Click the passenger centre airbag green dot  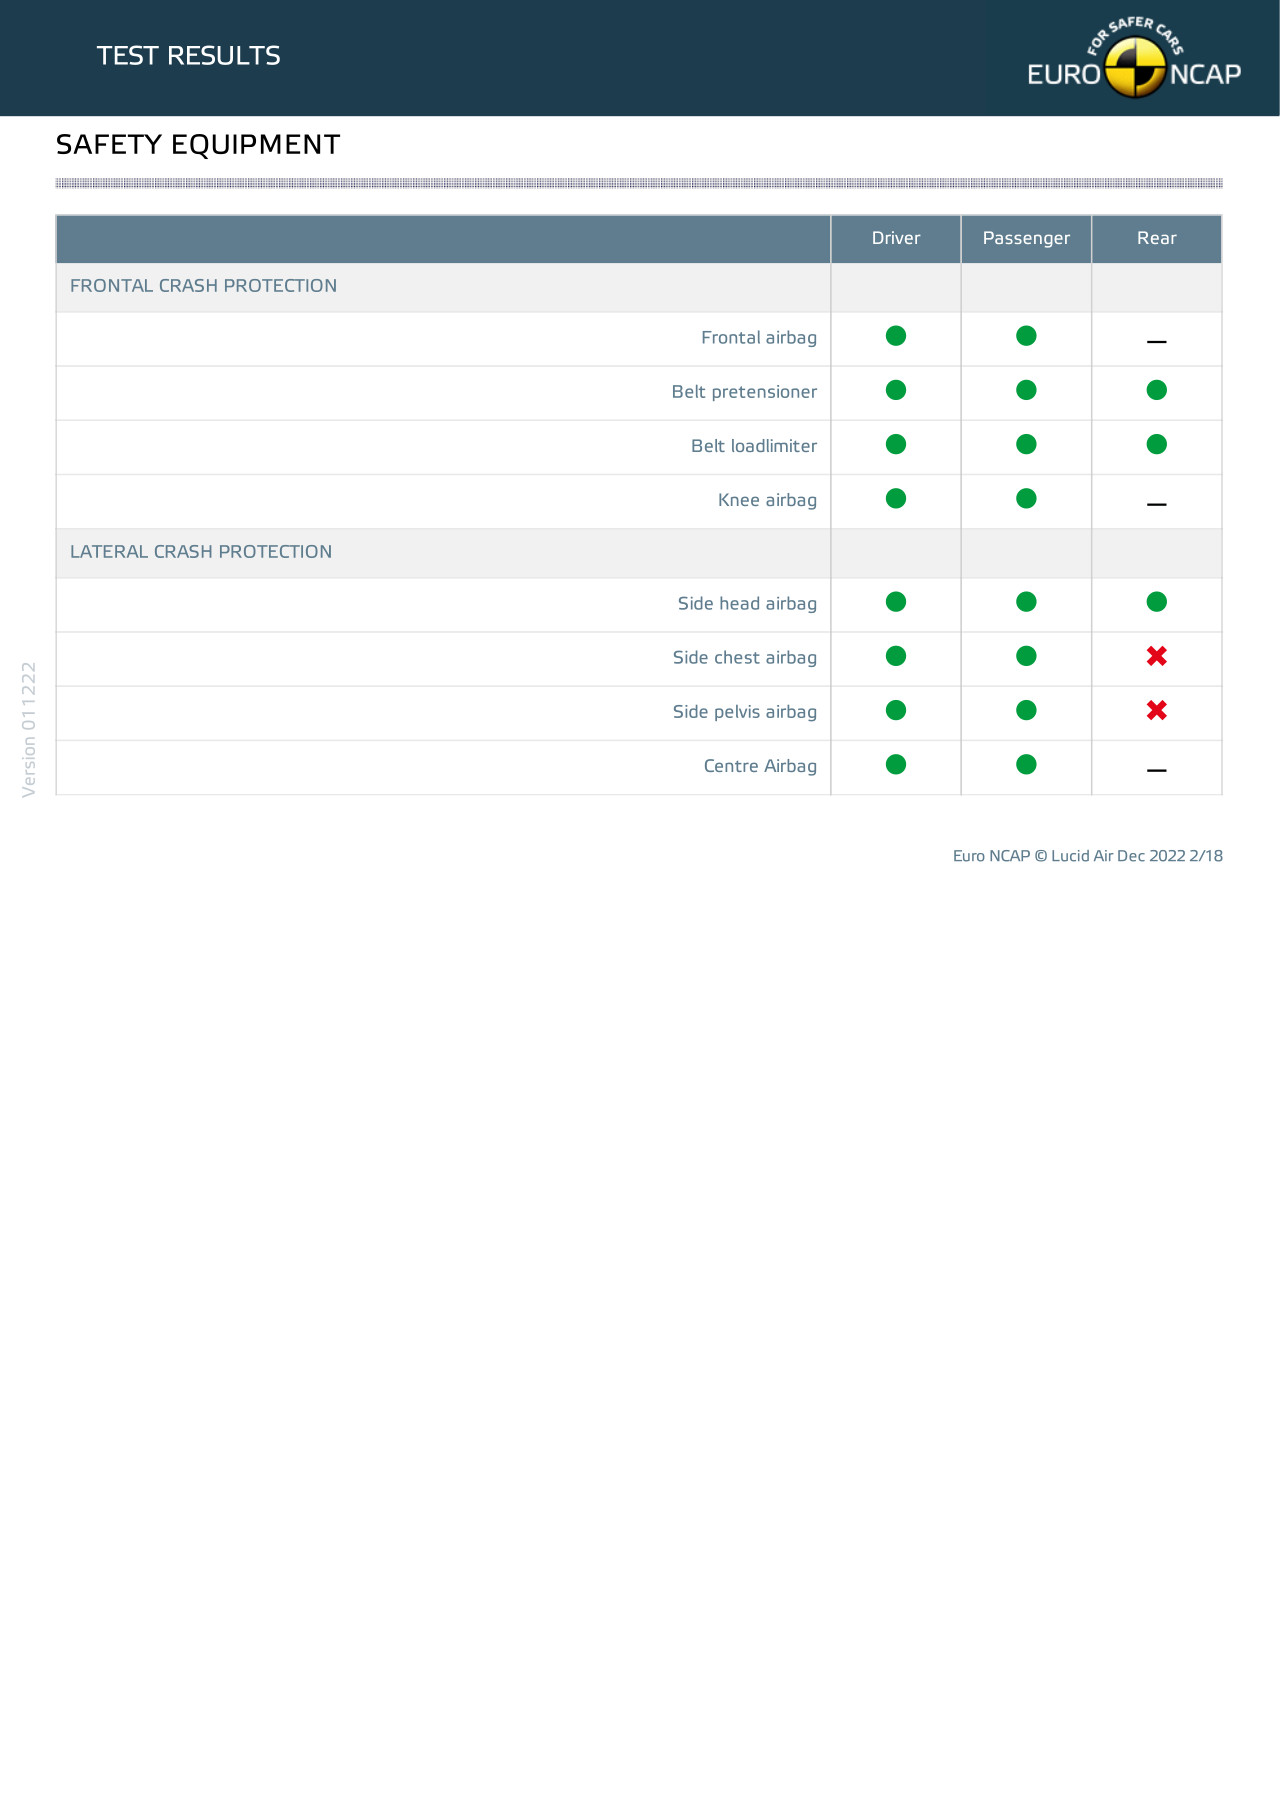1026,764
